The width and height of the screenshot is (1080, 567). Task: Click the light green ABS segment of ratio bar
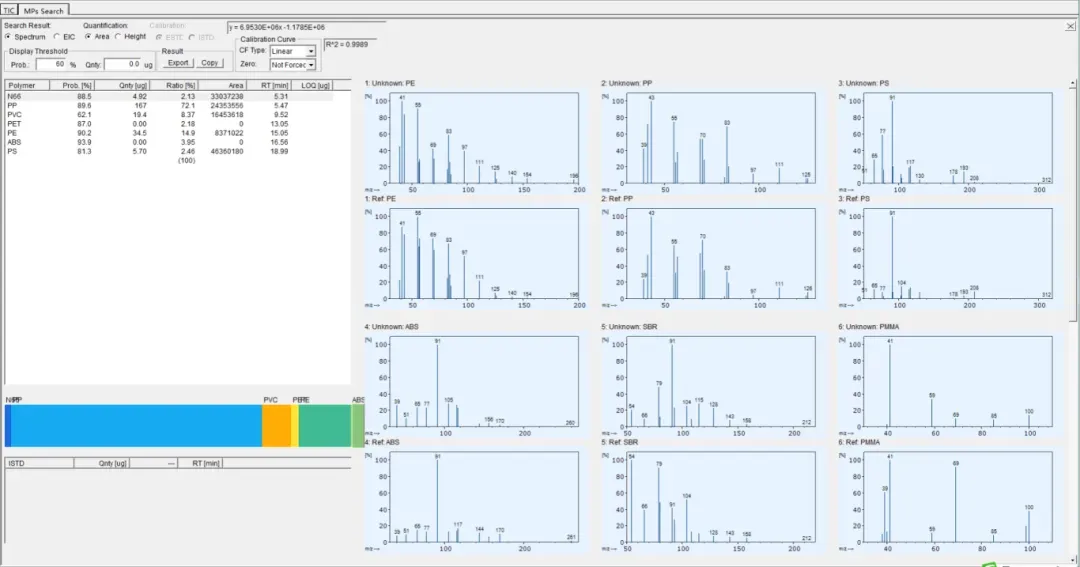(357, 426)
